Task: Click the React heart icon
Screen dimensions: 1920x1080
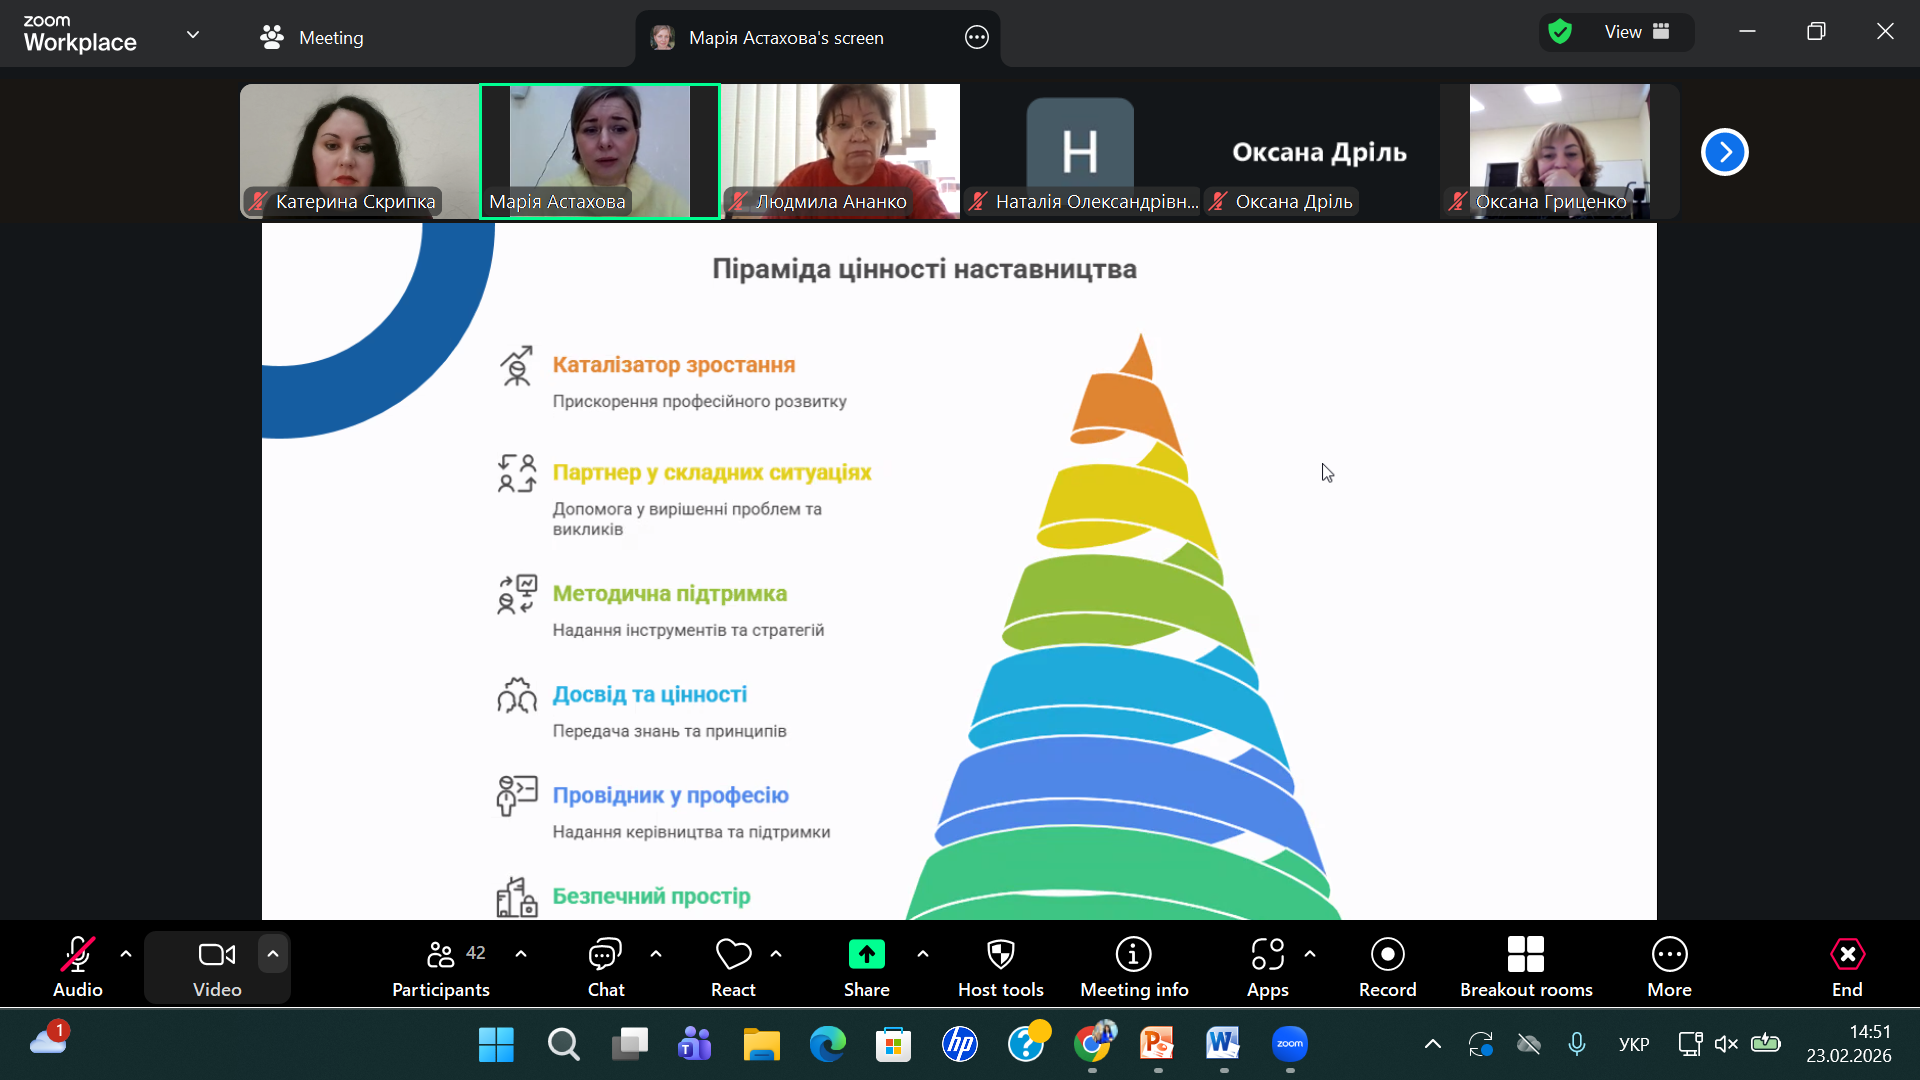Action: [x=733, y=955]
